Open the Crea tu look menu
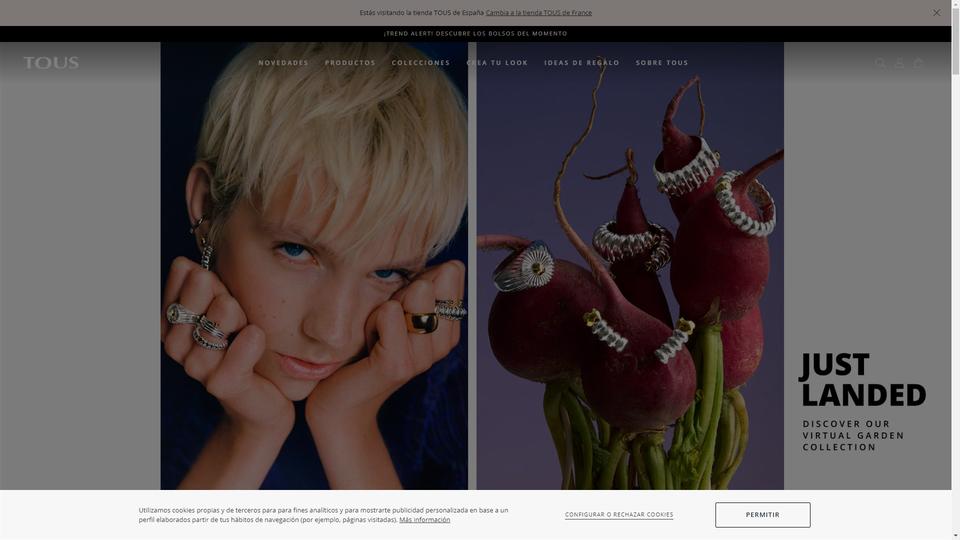960x540 pixels. pos(497,62)
